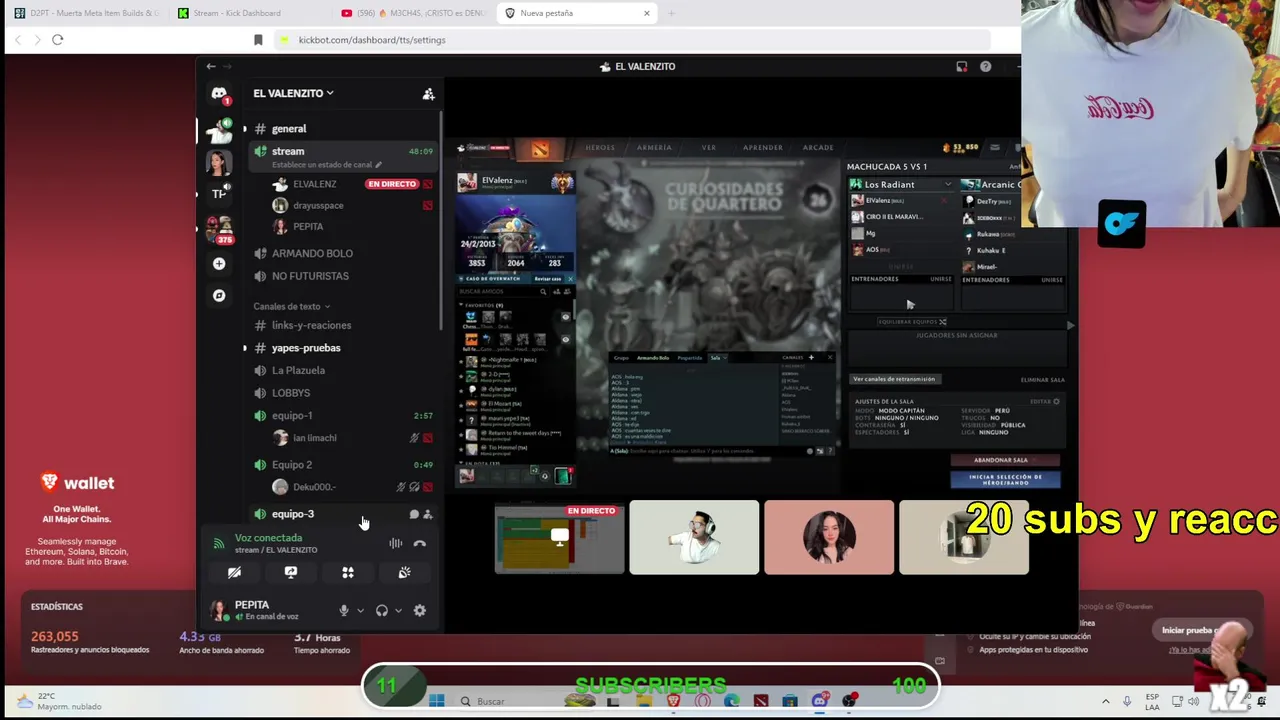Click the EN DIRECTO stream thumbnail tile
This screenshot has height=720, width=1280.
(560, 538)
